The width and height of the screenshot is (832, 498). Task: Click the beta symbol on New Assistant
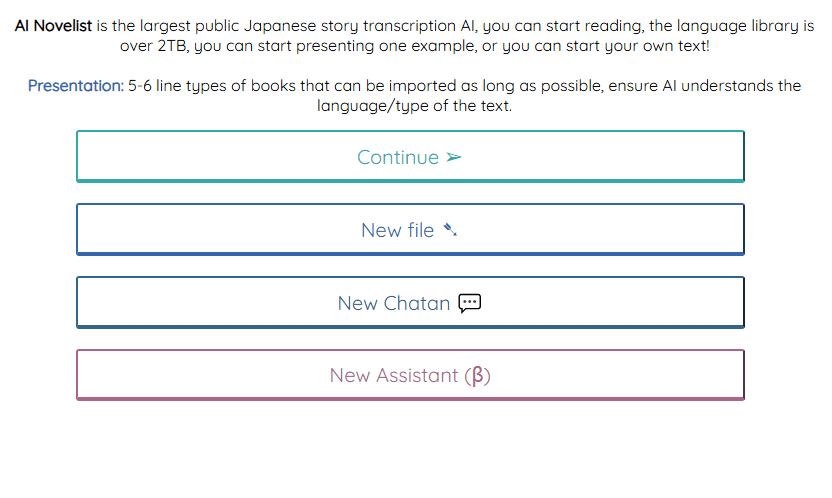480,376
